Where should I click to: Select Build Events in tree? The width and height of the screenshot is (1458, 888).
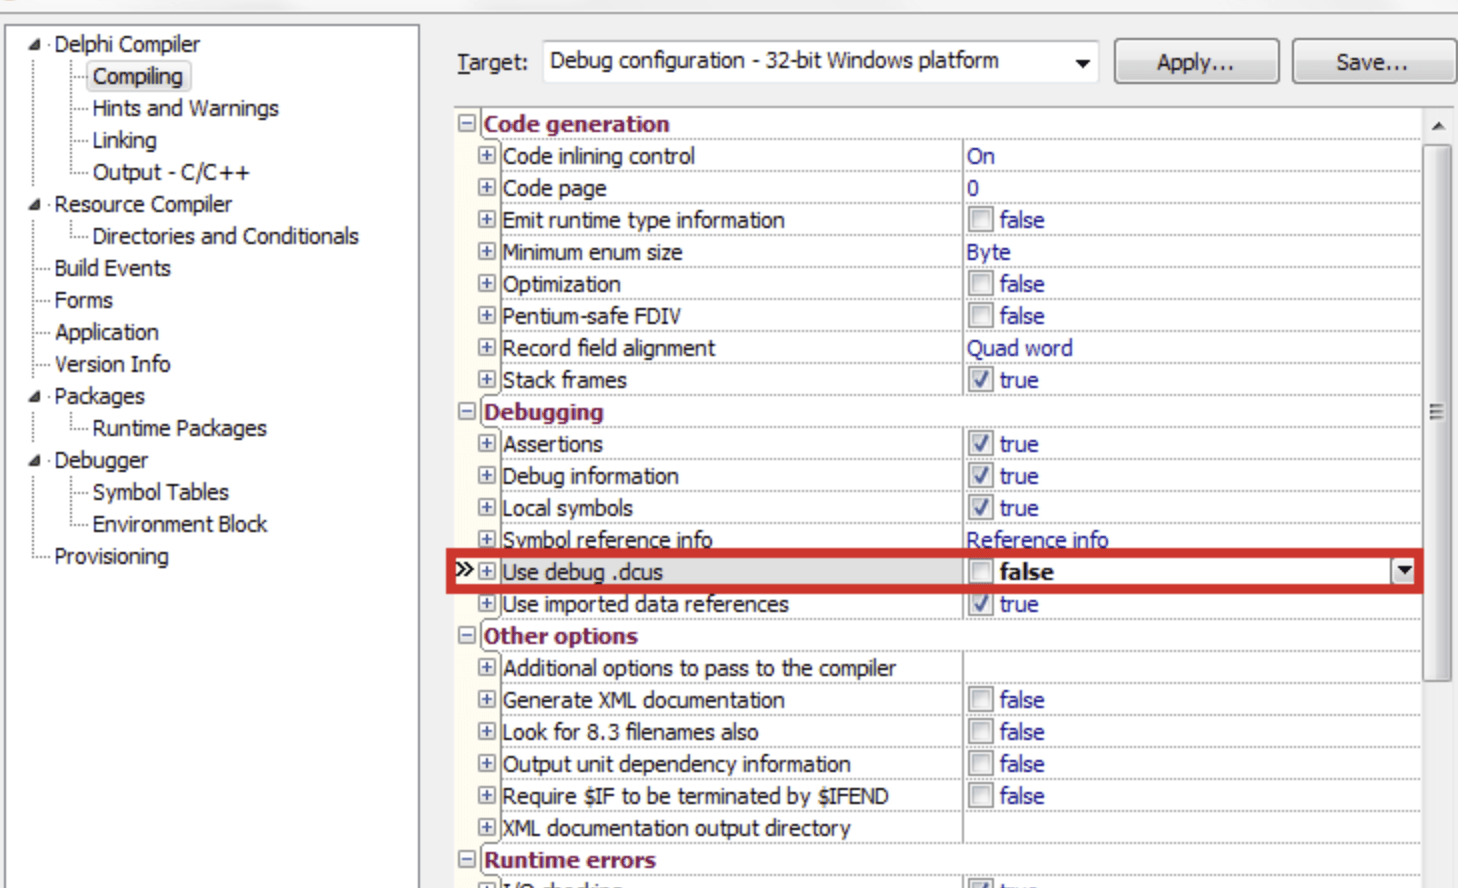pyautogui.click(x=112, y=268)
